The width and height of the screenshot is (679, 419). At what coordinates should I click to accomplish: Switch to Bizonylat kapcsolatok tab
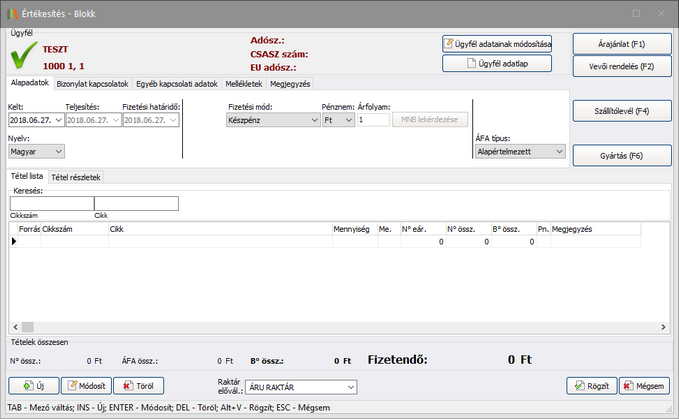(97, 84)
